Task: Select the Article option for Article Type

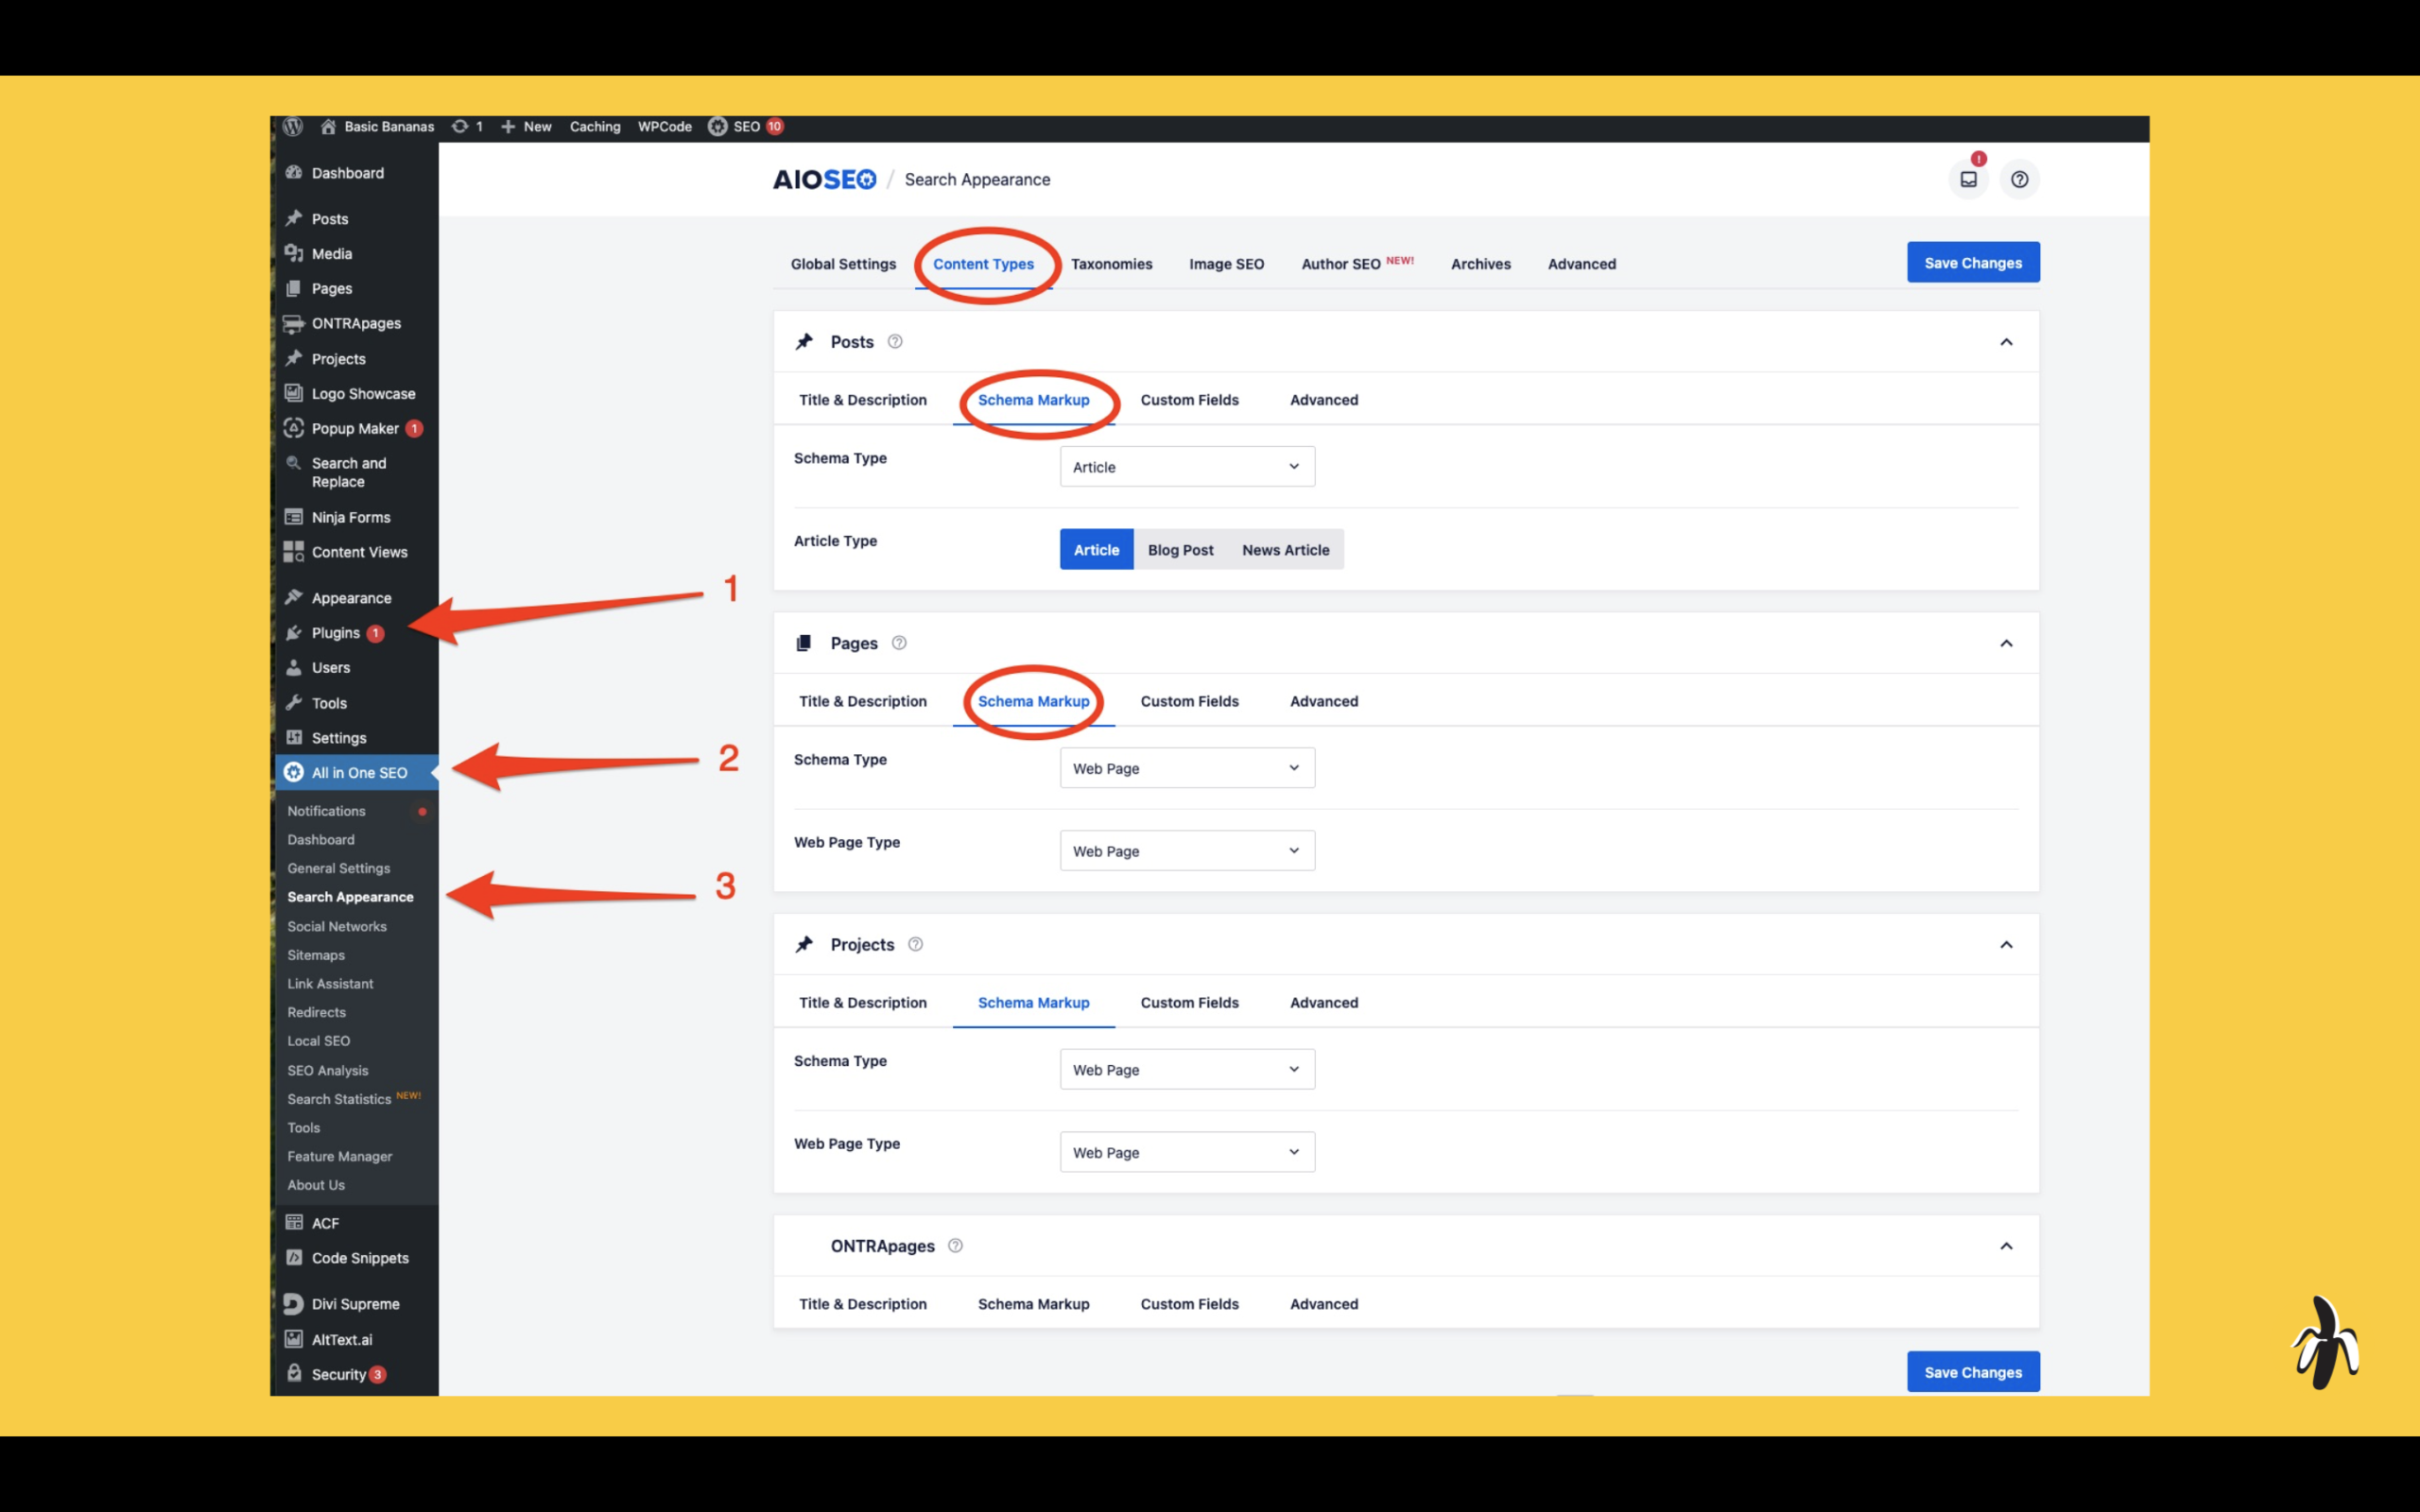Action: click(x=1097, y=550)
